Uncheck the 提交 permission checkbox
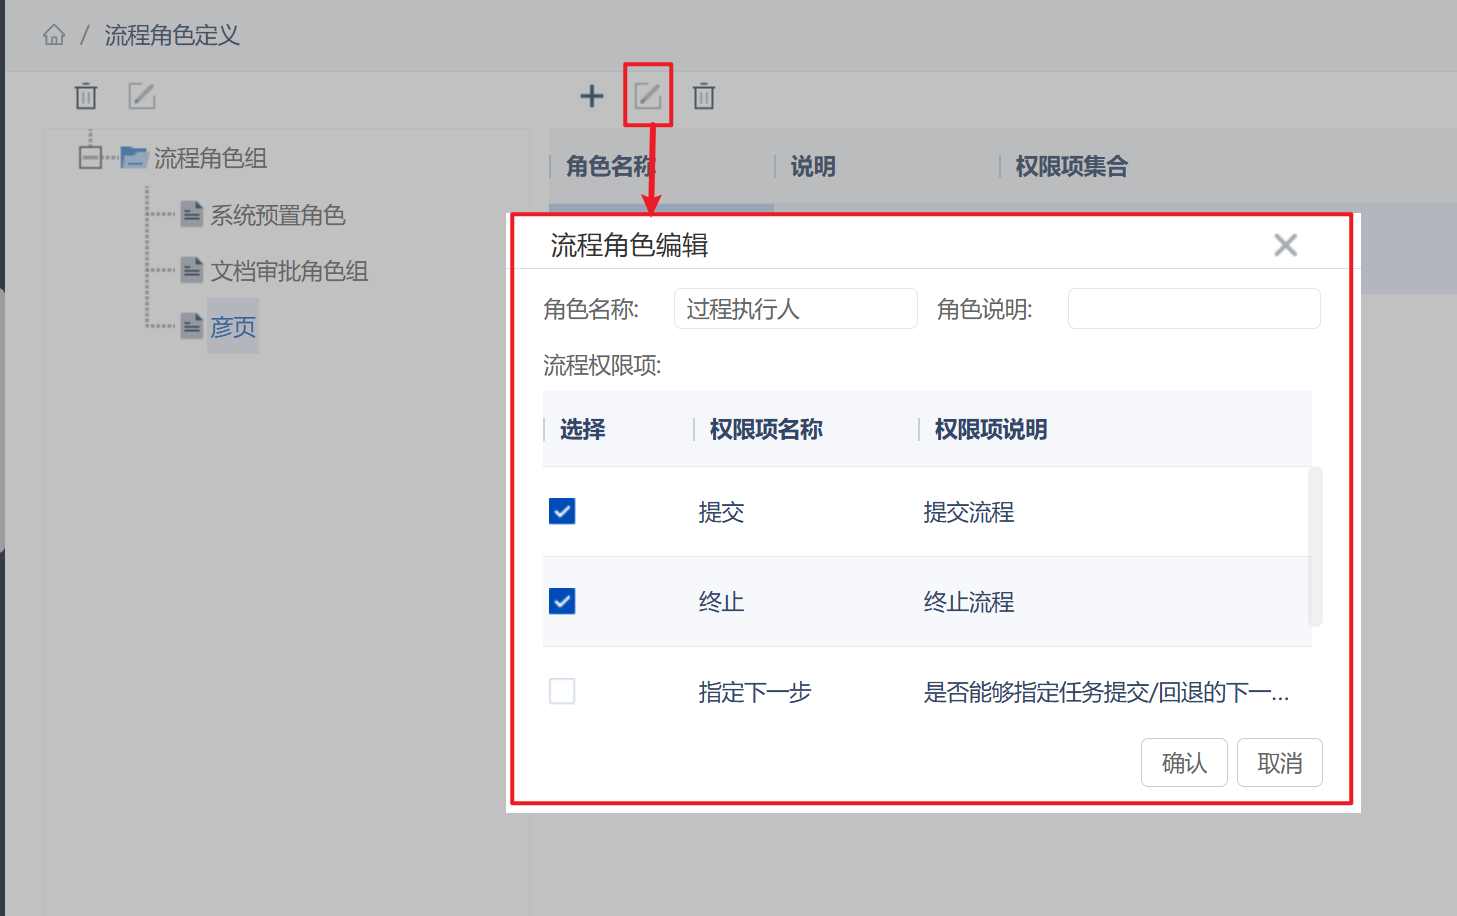The width and height of the screenshot is (1457, 916). pyautogui.click(x=562, y=511)
